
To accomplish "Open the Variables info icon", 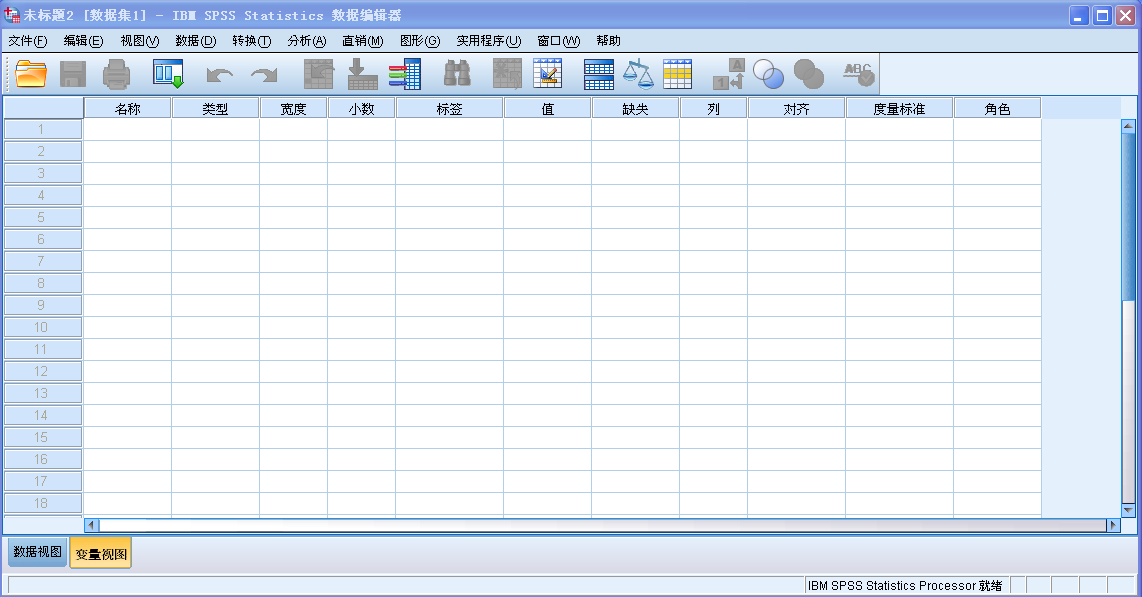I will [x=405, y=74].
